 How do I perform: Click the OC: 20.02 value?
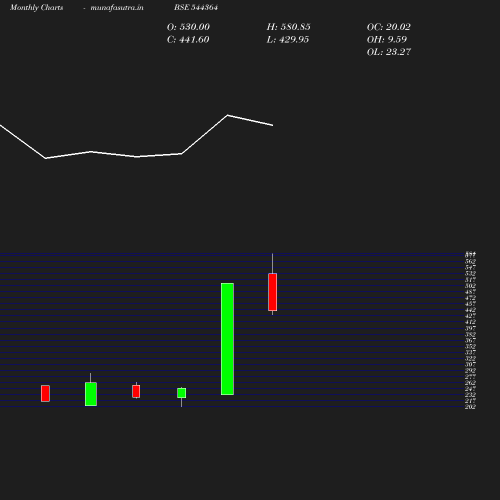pos(389,27)
